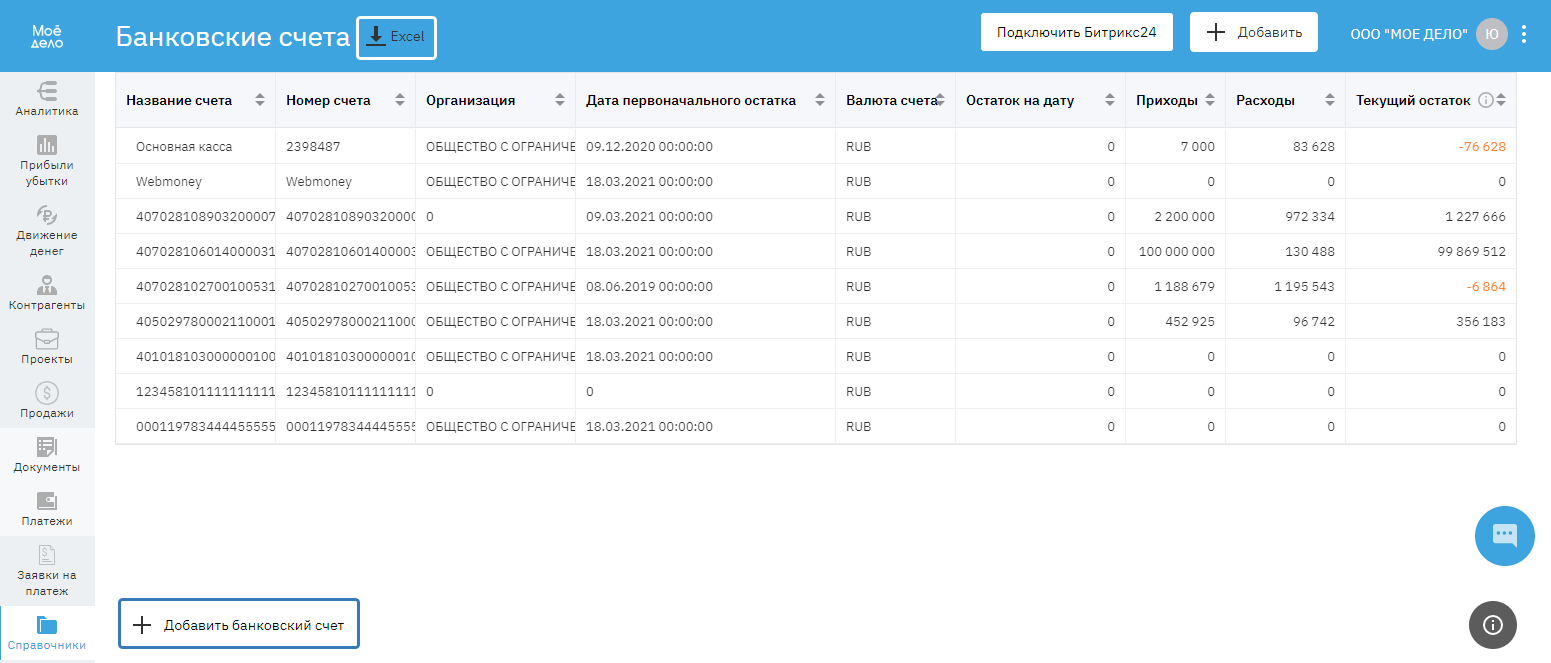The width and height of the screenshot is (1551, 663).
Task: Select the Основная касса table row
Action: (184, 147)
